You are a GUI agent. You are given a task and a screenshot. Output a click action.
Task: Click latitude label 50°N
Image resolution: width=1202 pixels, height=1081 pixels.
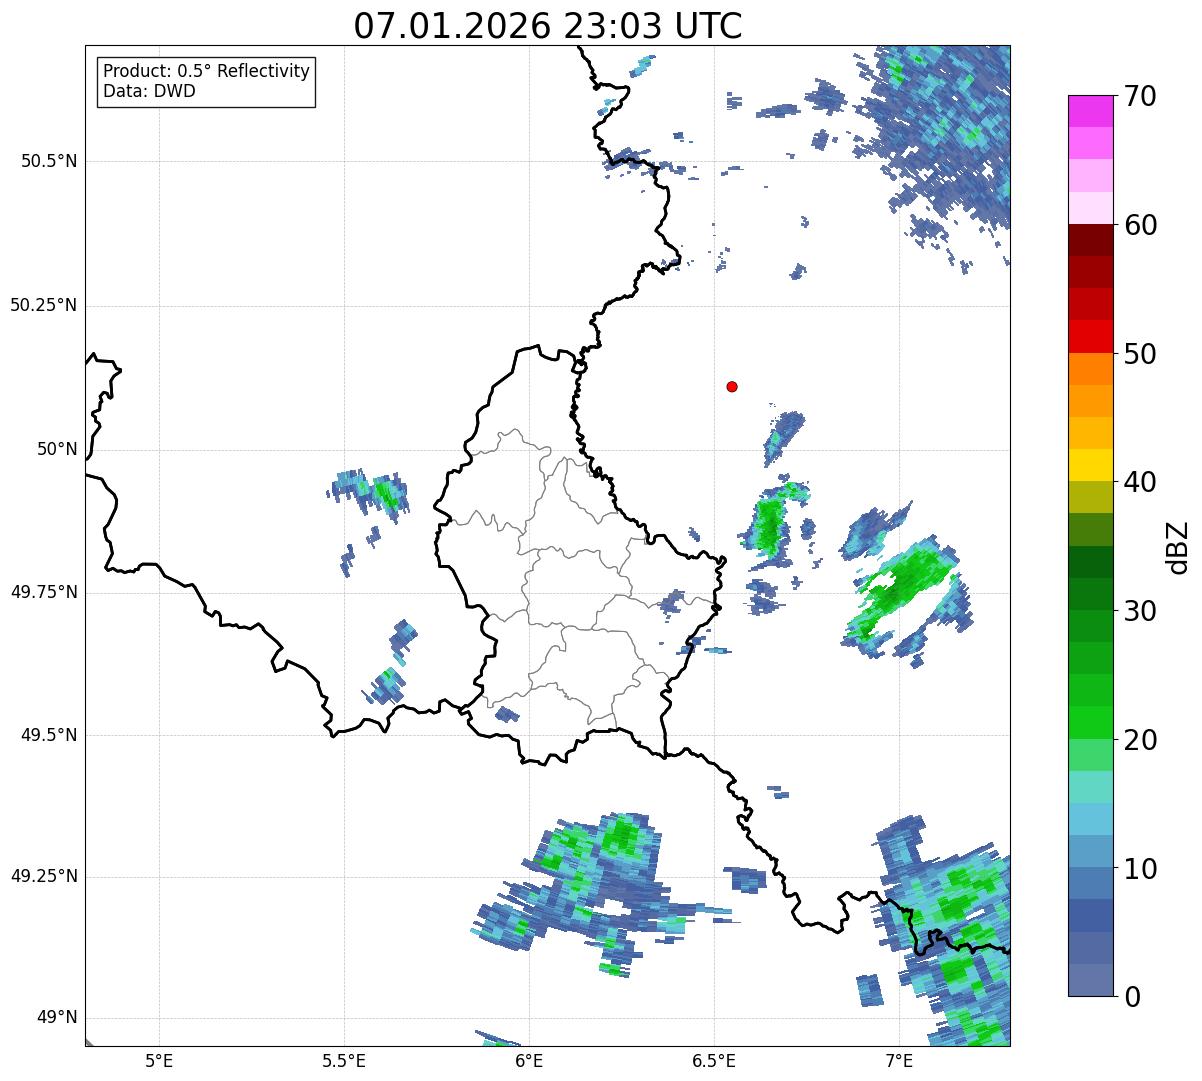(x=57, y=450)
